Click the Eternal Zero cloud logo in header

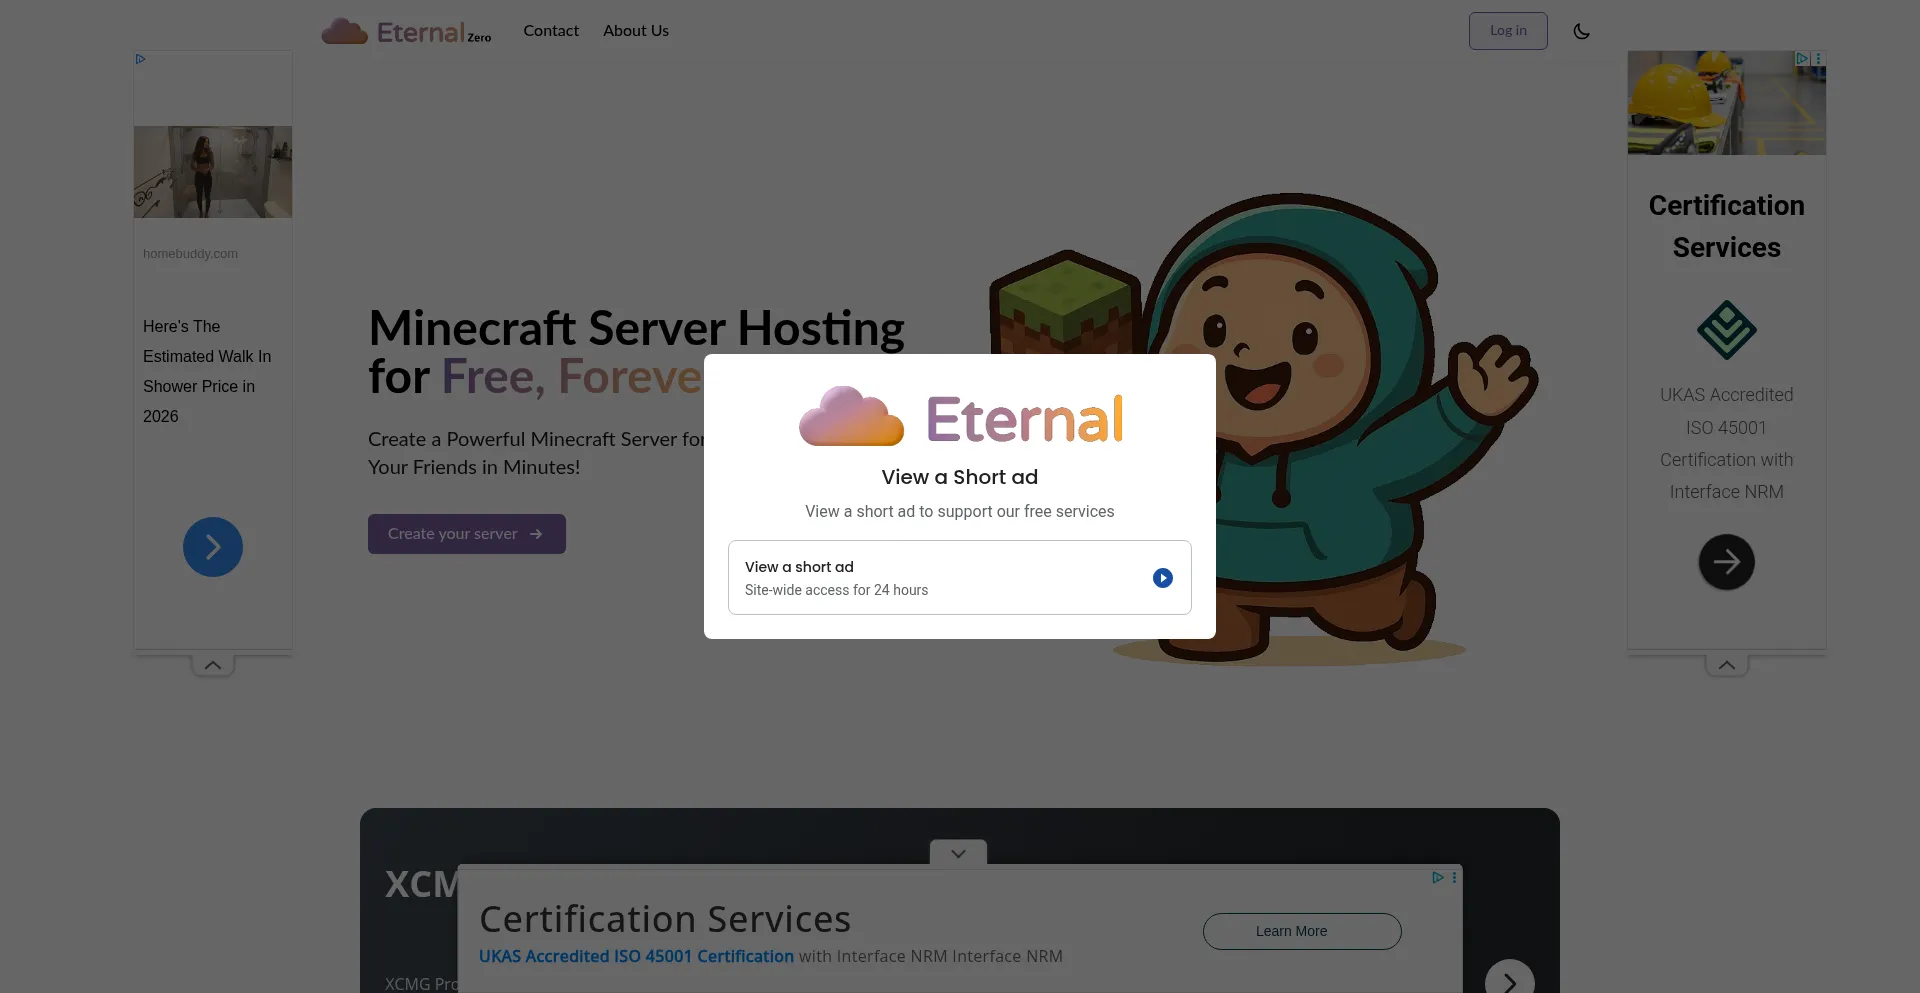(406, 31)
